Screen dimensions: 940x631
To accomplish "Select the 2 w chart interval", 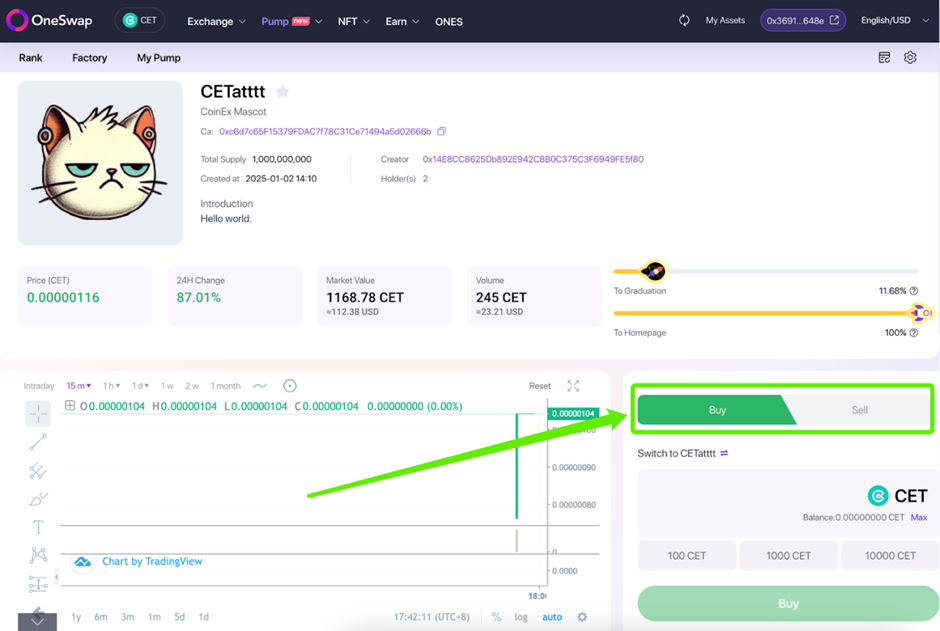I will pos(192,386).
